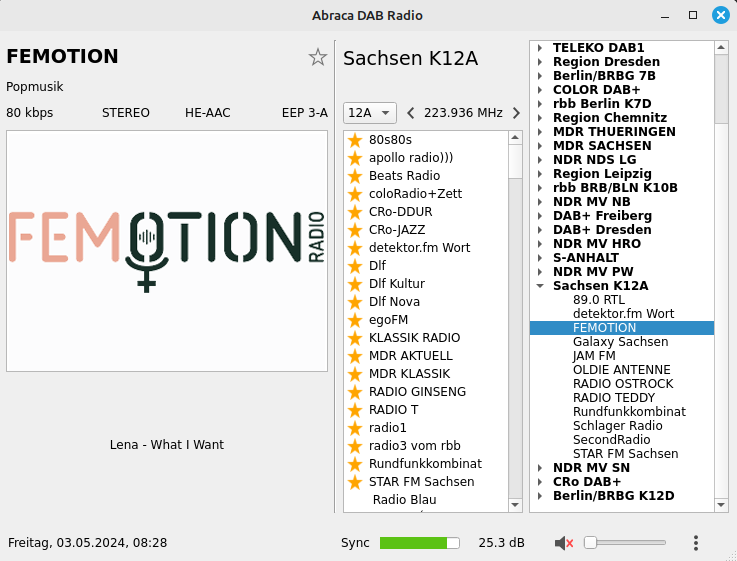
Task: Expand the TELEKO DAB1 ensemble
Action: pos(540,48)
